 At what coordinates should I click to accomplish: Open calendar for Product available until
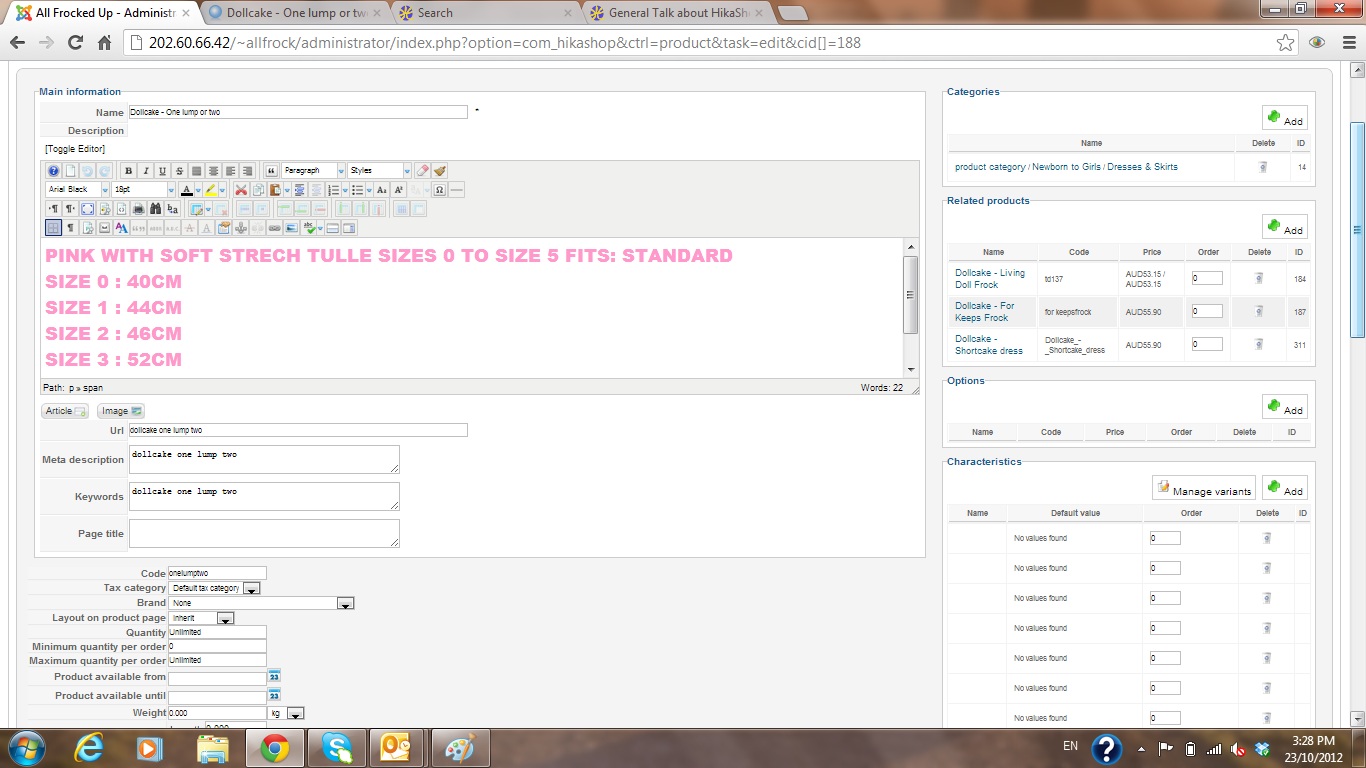click(274, 695)
